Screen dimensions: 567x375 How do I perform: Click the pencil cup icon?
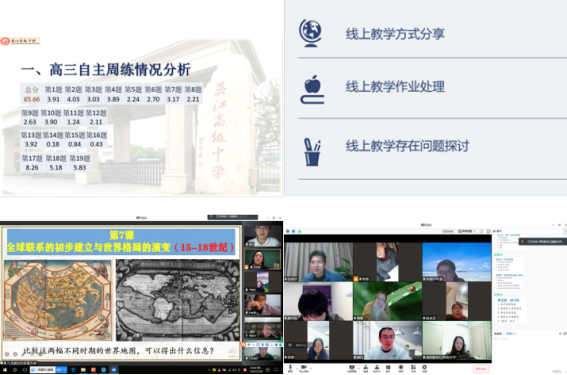pyautogui.click(x=312, y=152)
